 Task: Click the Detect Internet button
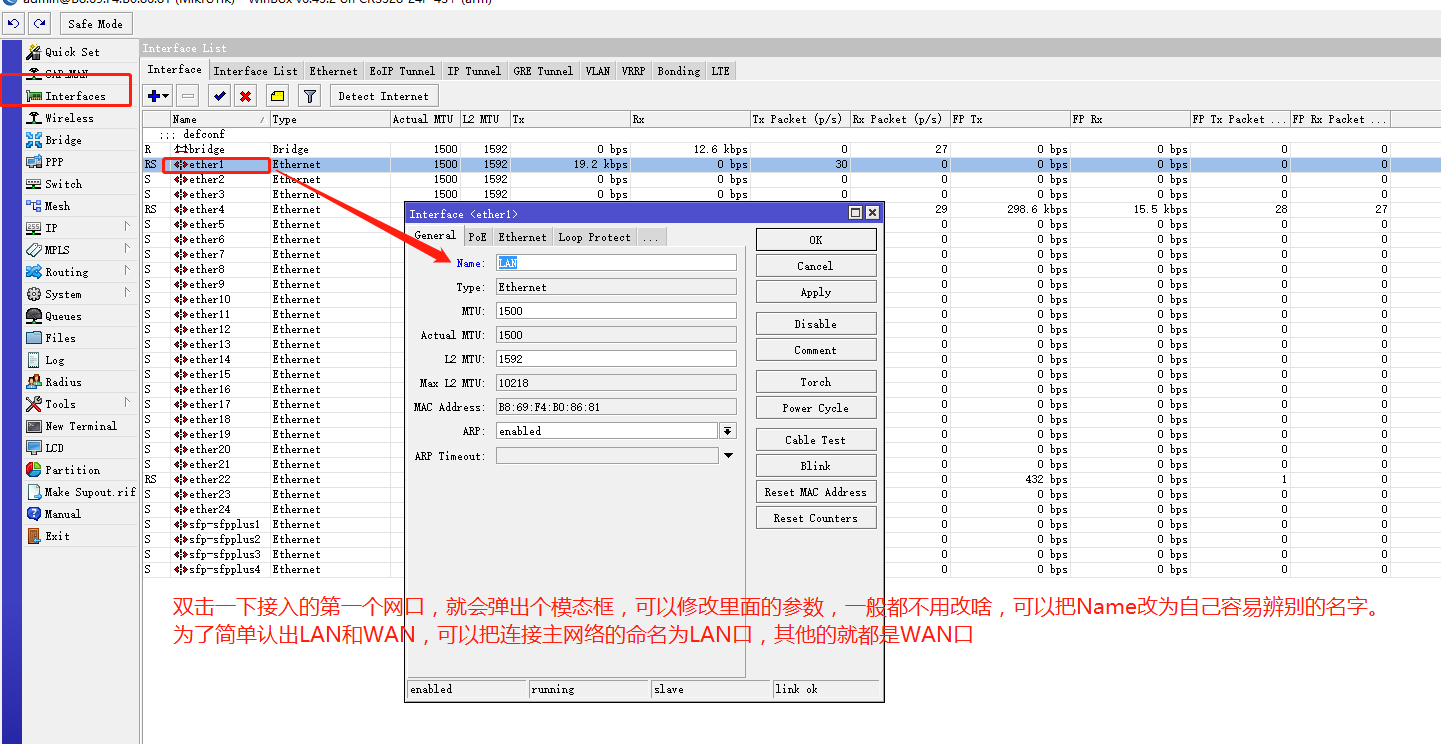pyautogui.click(x=383, y=96)
